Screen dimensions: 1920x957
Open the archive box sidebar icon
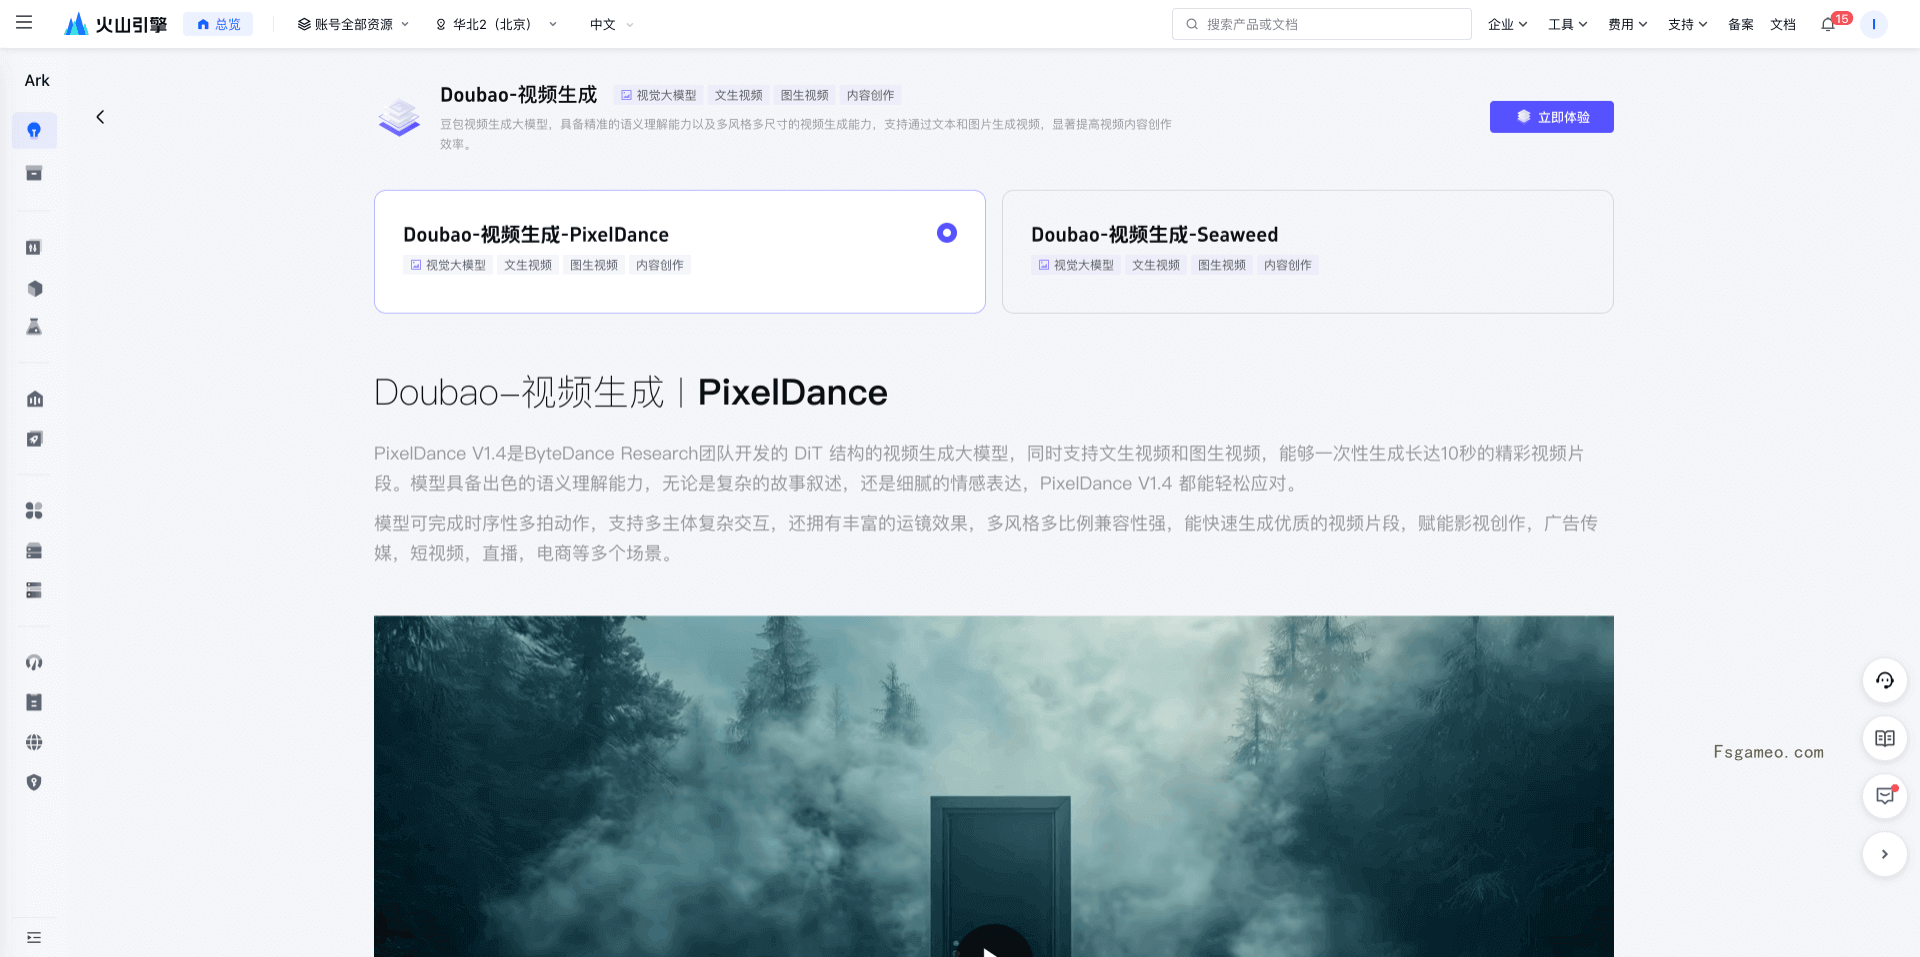(x=34, y=173)
